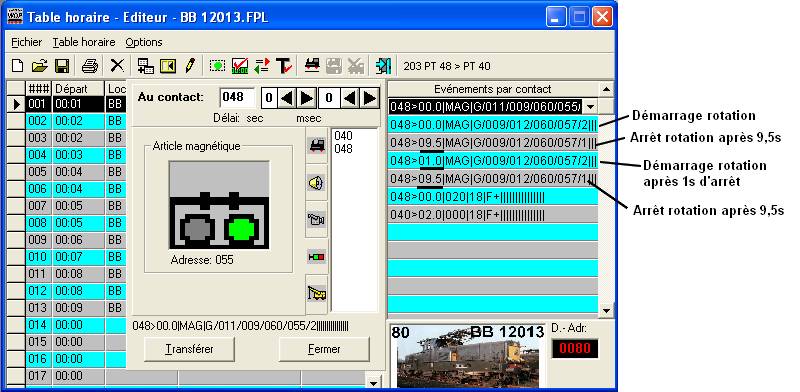Open a timetable file via the folder icon

click(39, 66)
